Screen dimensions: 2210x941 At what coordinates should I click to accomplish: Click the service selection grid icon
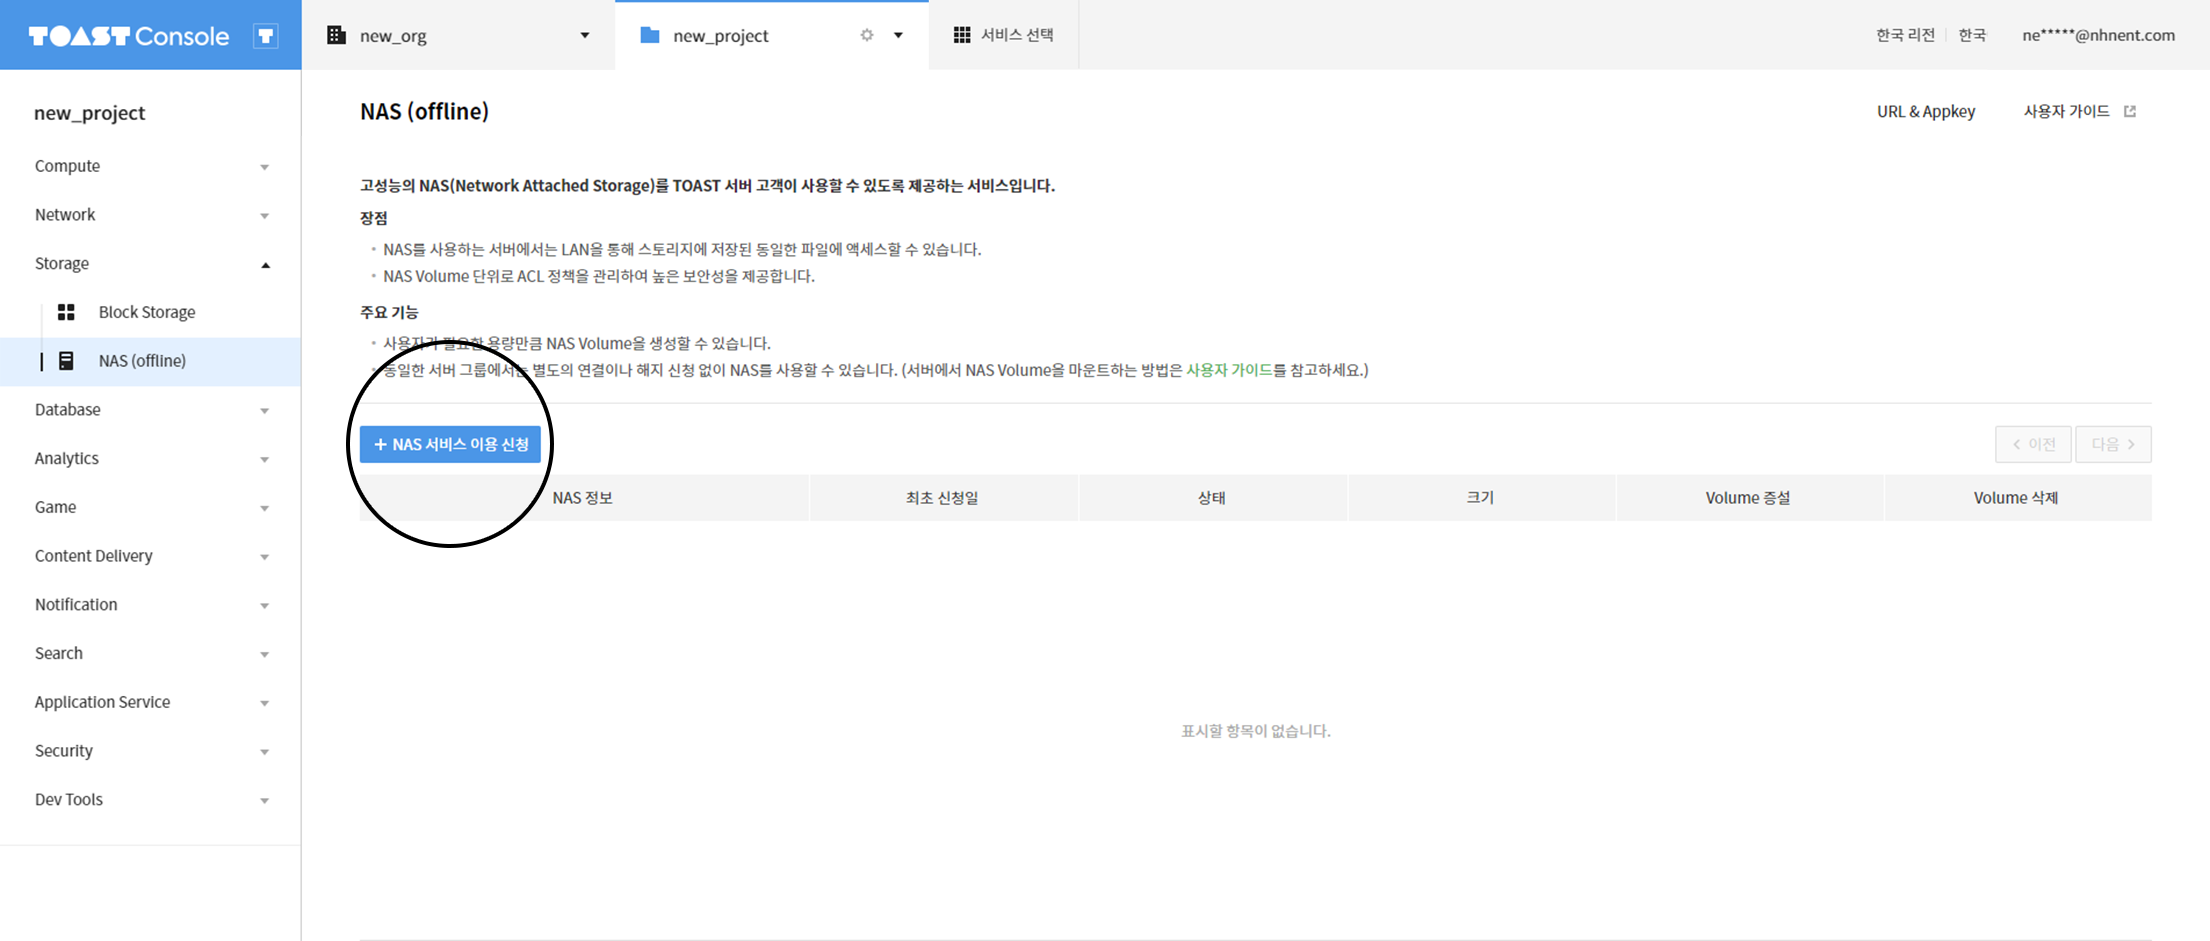click(x=962, y=35)
